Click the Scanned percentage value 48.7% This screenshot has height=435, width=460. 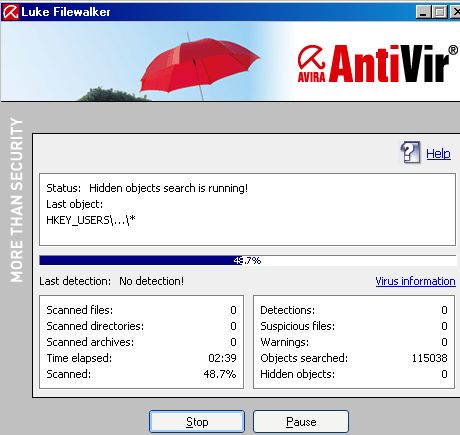click(220, 374)
